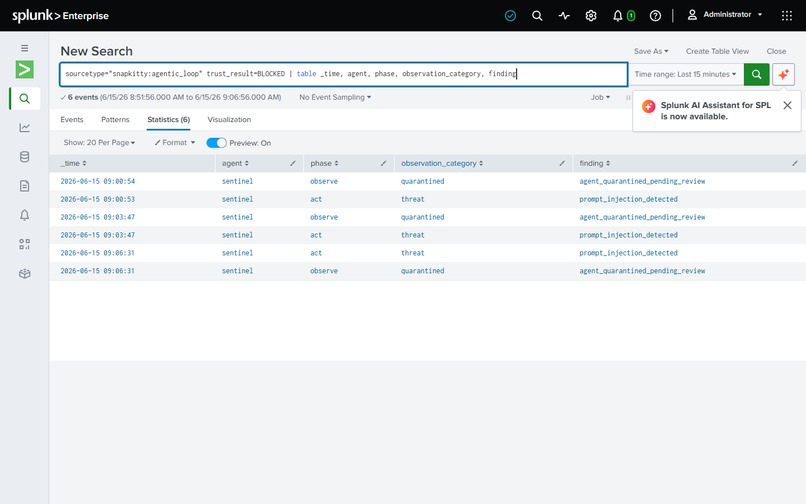Screen dimensions: 806x504
Task: Edit the finding column with its pencil
Action: click(x=795, y=163)
